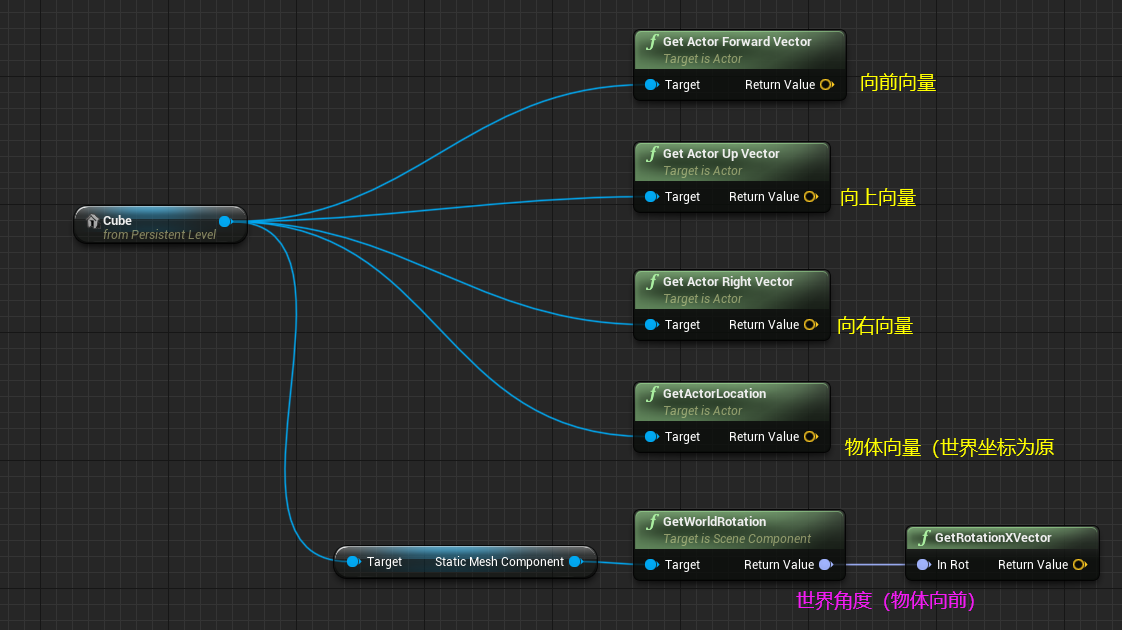Click In Rot pin on GetRotationXVector

pos(924,565)
